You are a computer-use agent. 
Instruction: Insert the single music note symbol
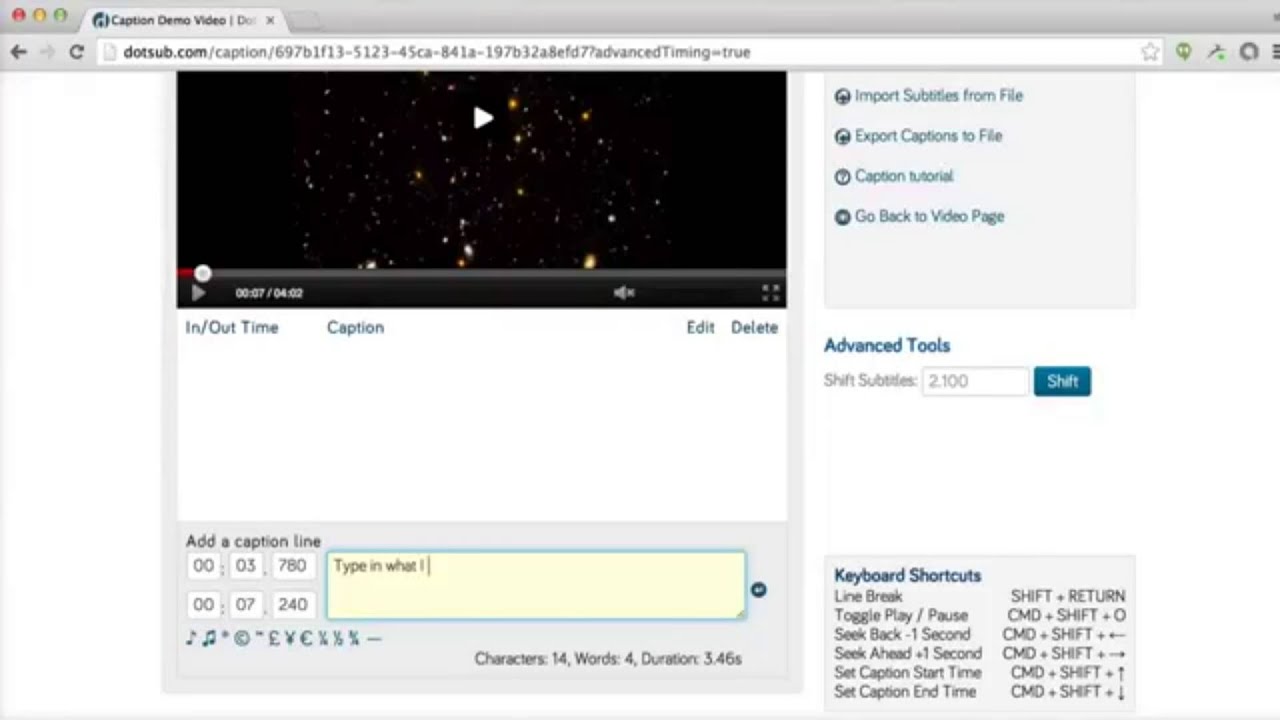click(x=191, y=638)
